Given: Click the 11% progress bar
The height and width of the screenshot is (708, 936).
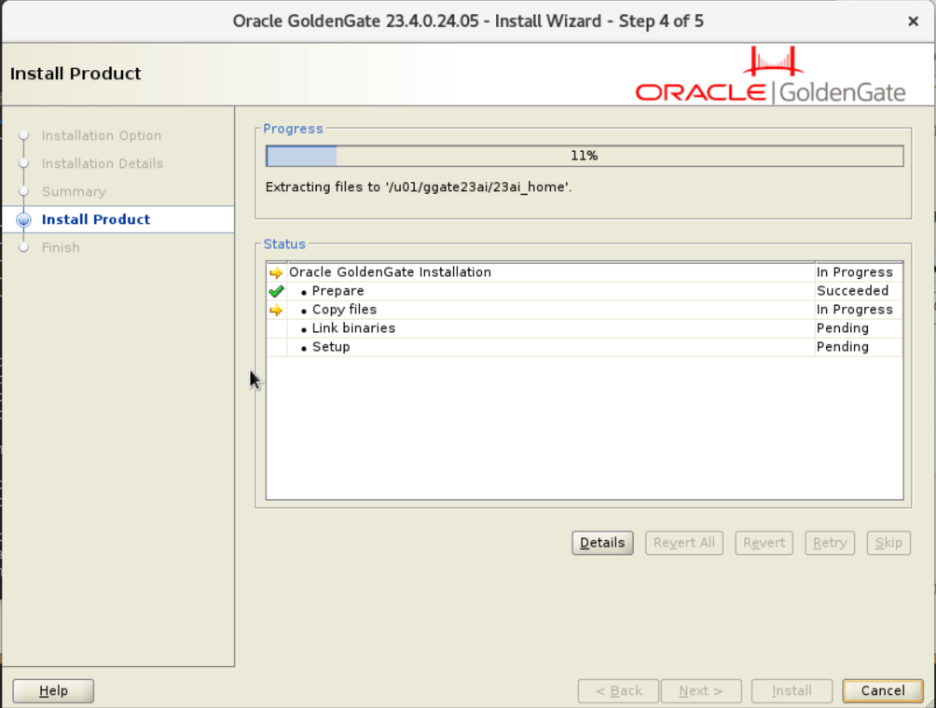Looking at the screenshot, I should pos(584,156).
